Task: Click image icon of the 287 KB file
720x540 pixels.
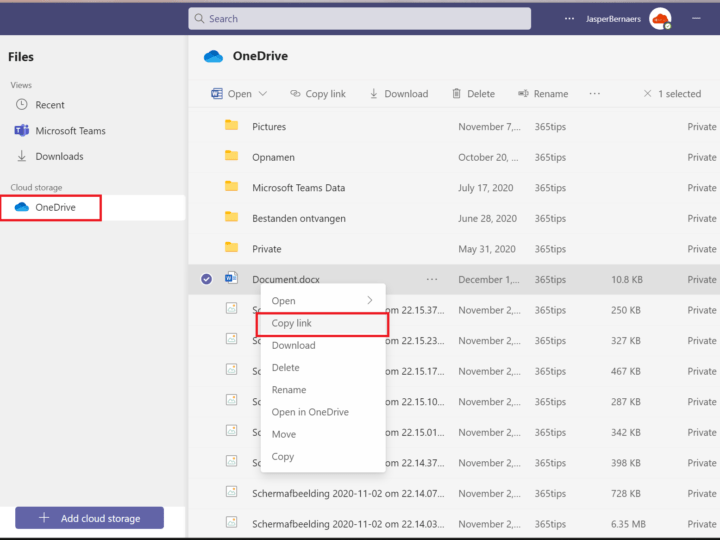Action: coord(231,400)
